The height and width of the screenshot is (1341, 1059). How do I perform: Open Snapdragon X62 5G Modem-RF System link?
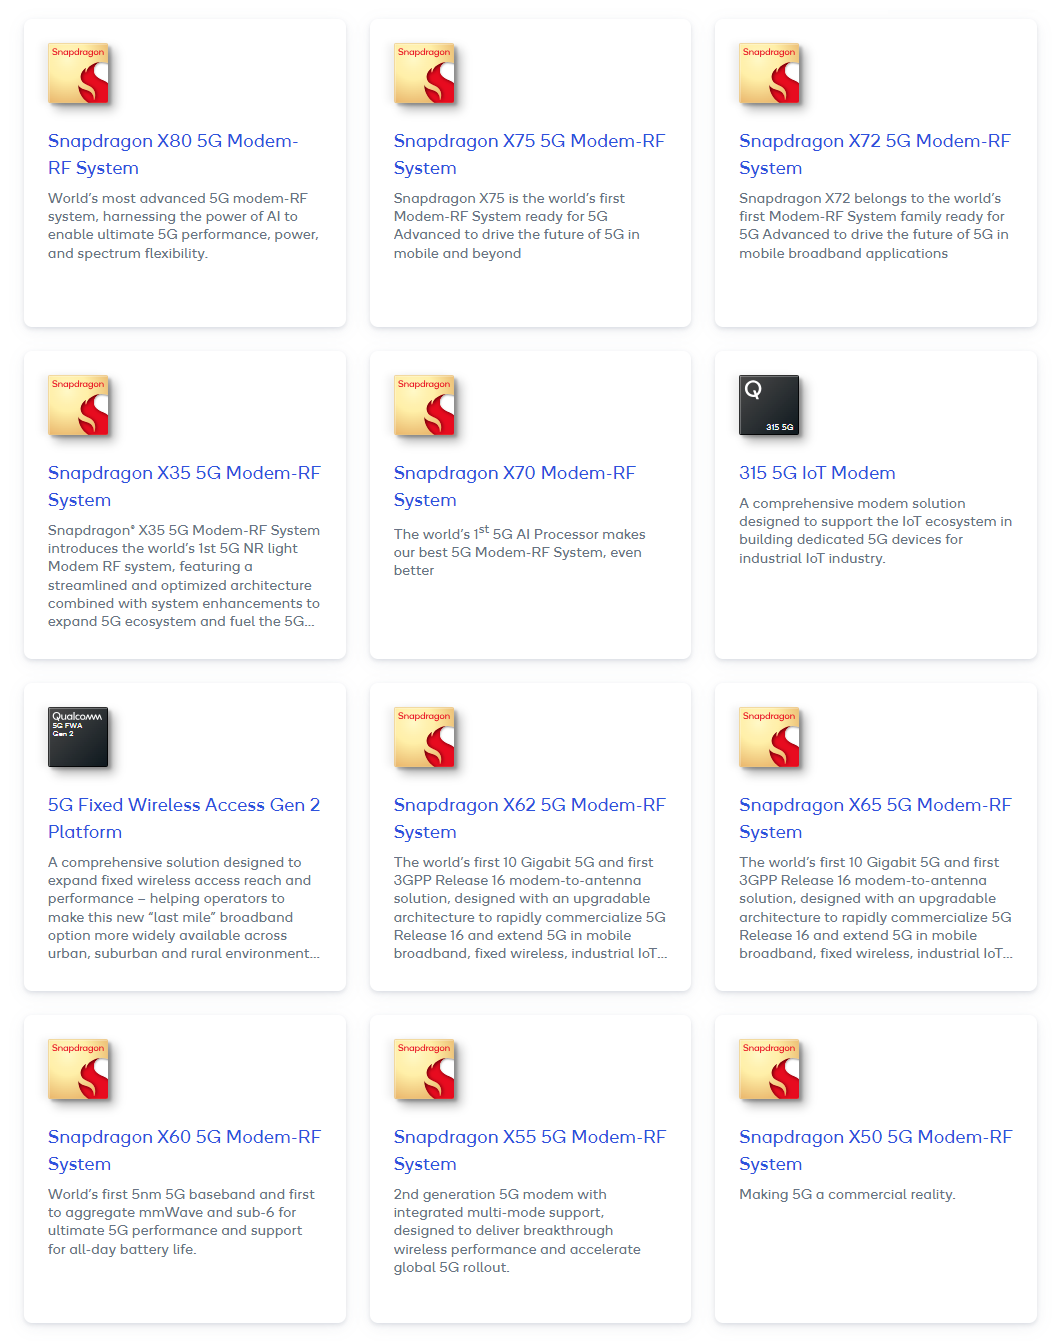529,818
